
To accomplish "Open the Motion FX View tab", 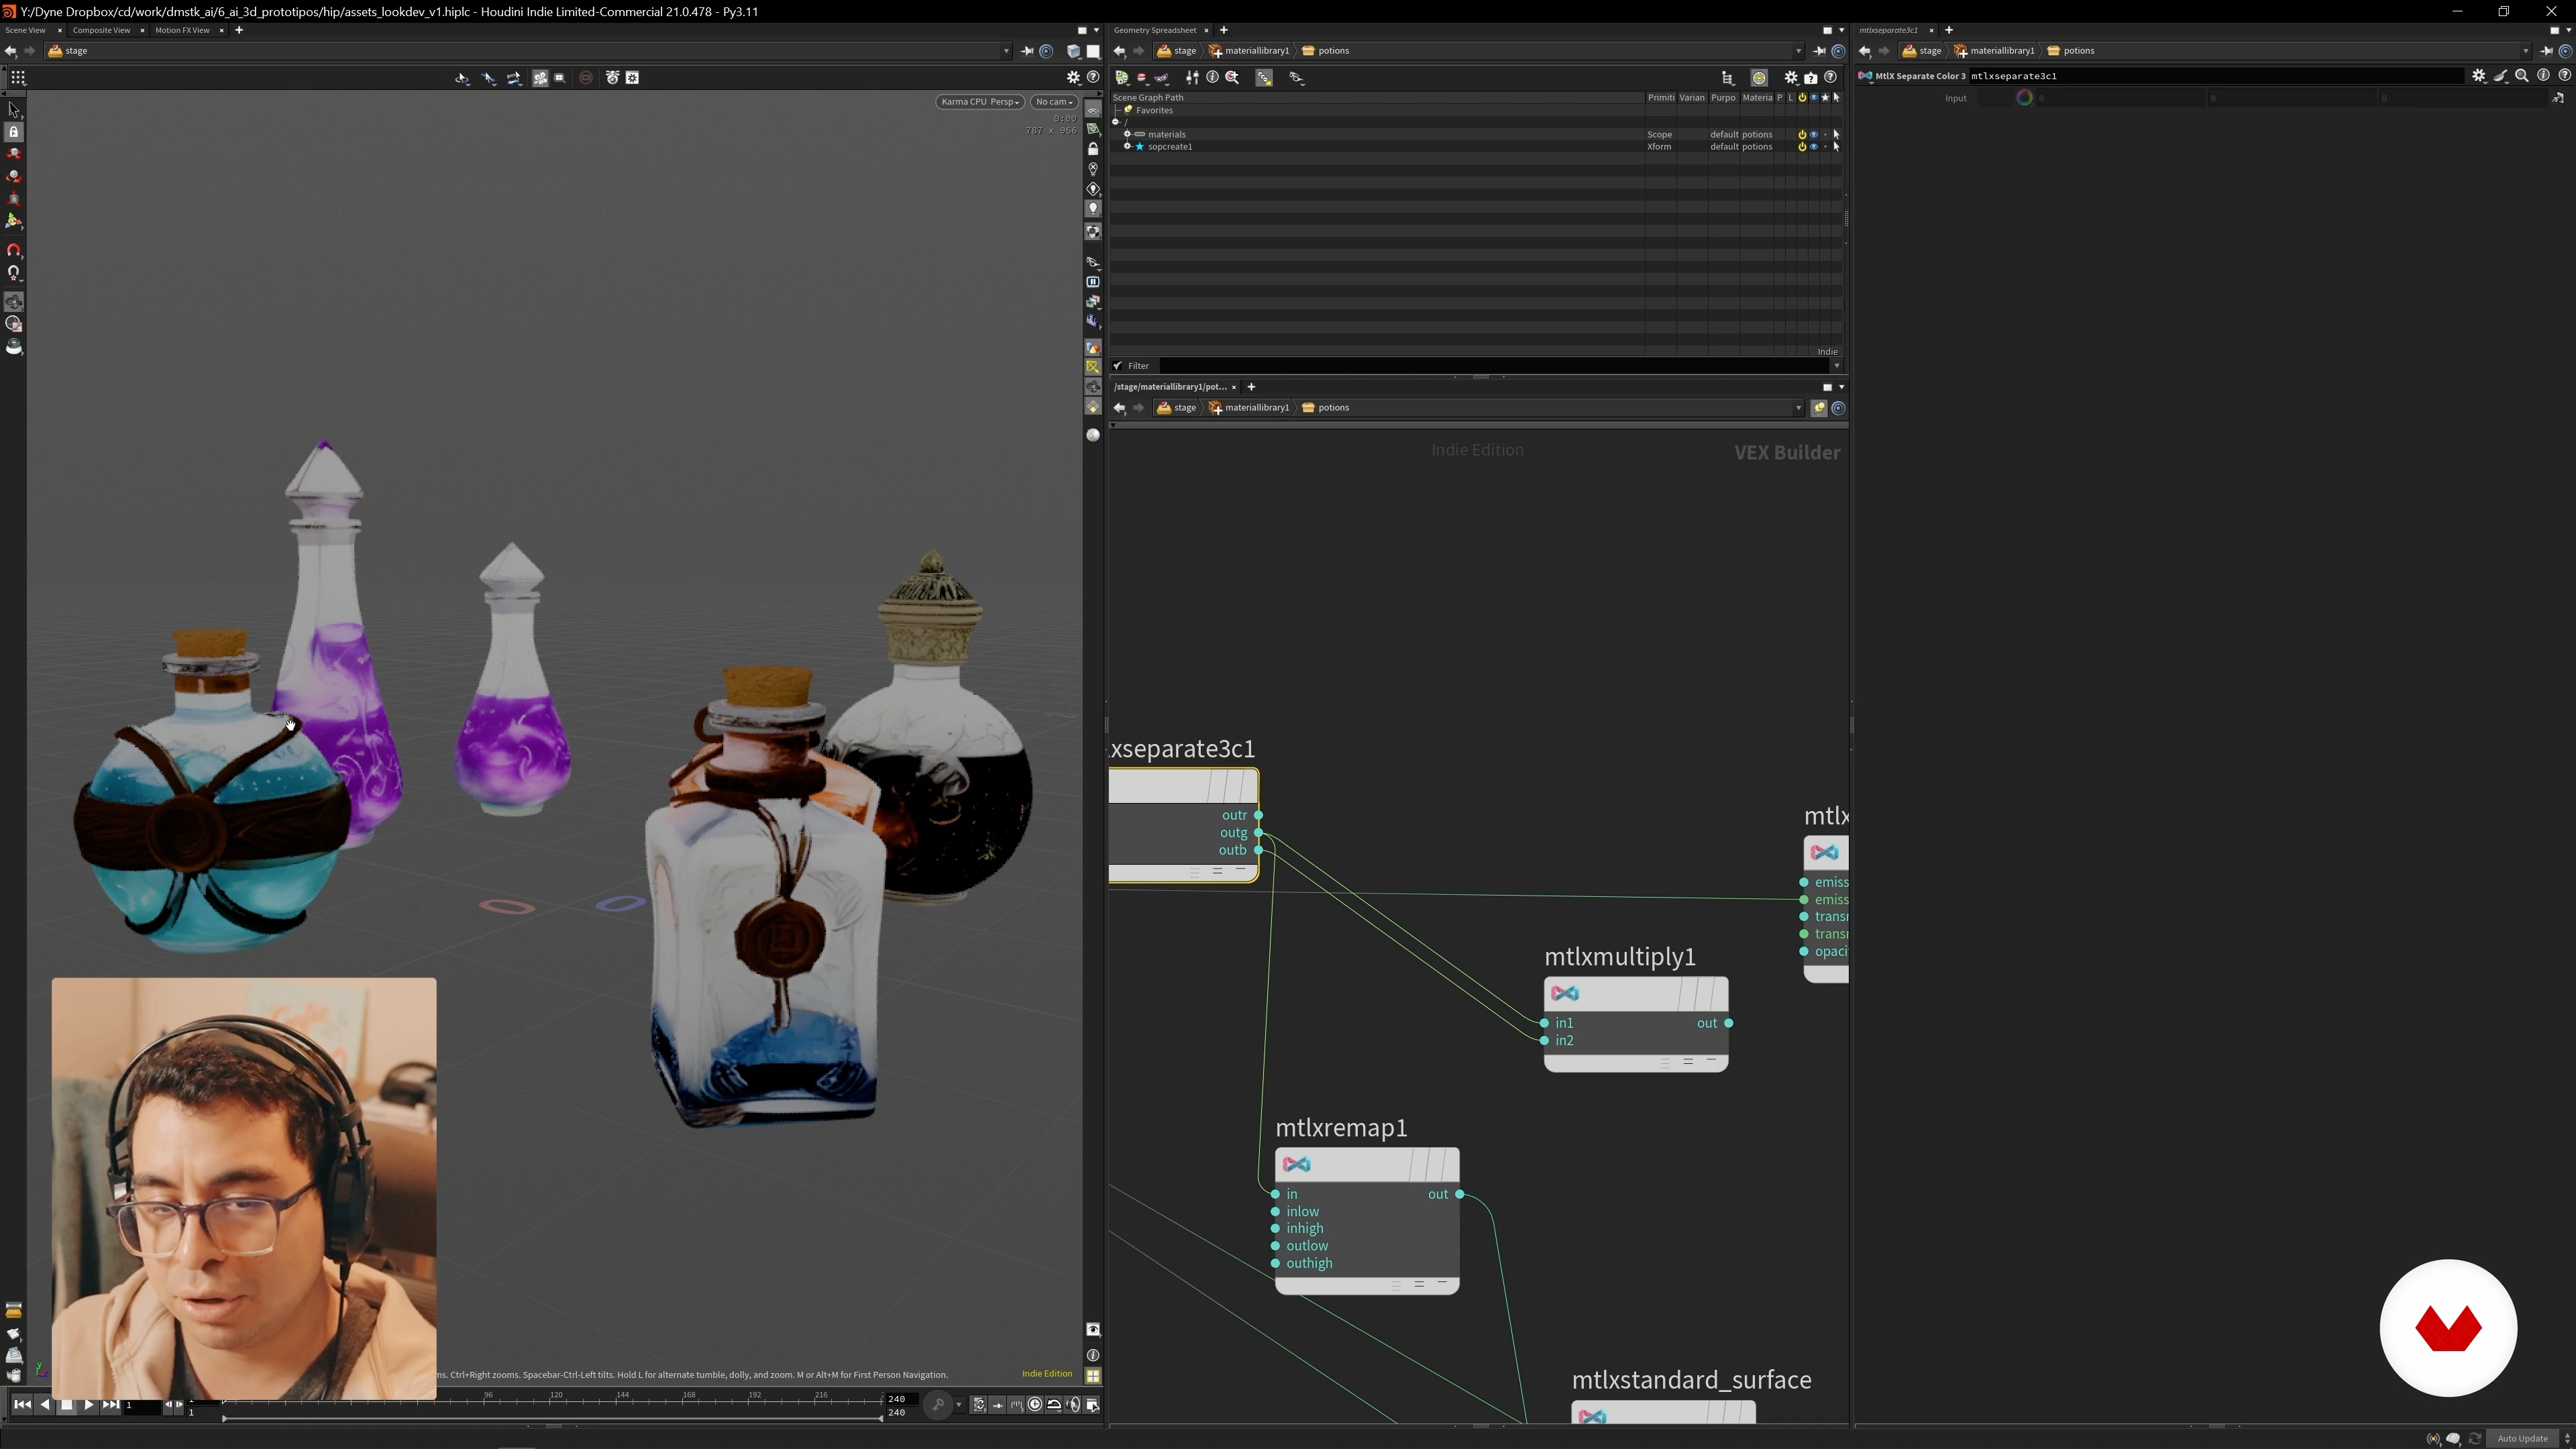I will pos(182,30).
